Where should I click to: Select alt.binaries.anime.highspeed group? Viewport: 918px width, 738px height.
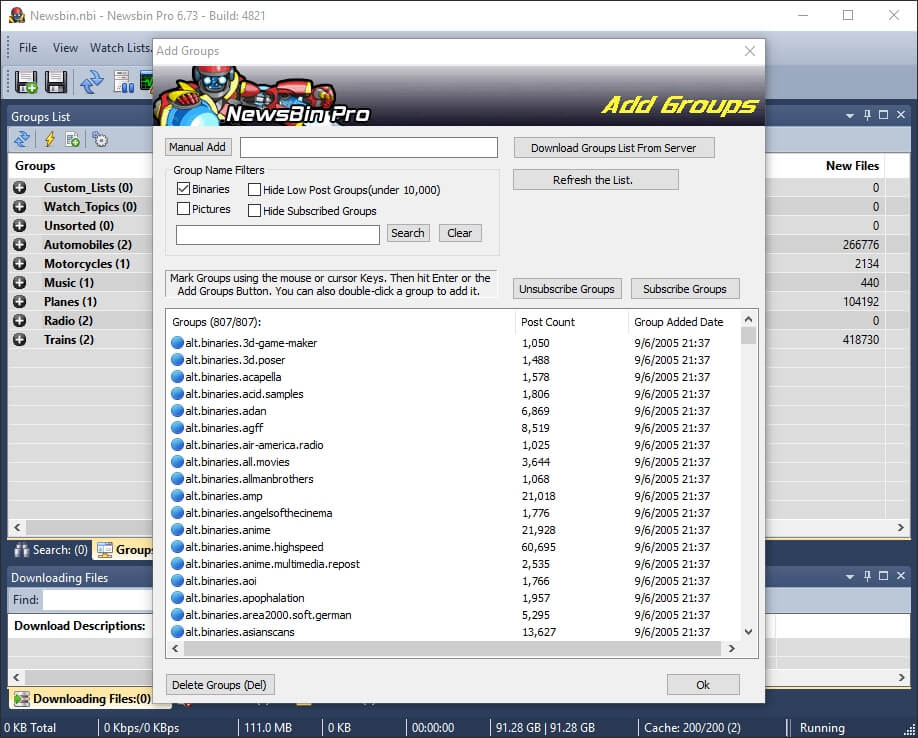(254, 547)
